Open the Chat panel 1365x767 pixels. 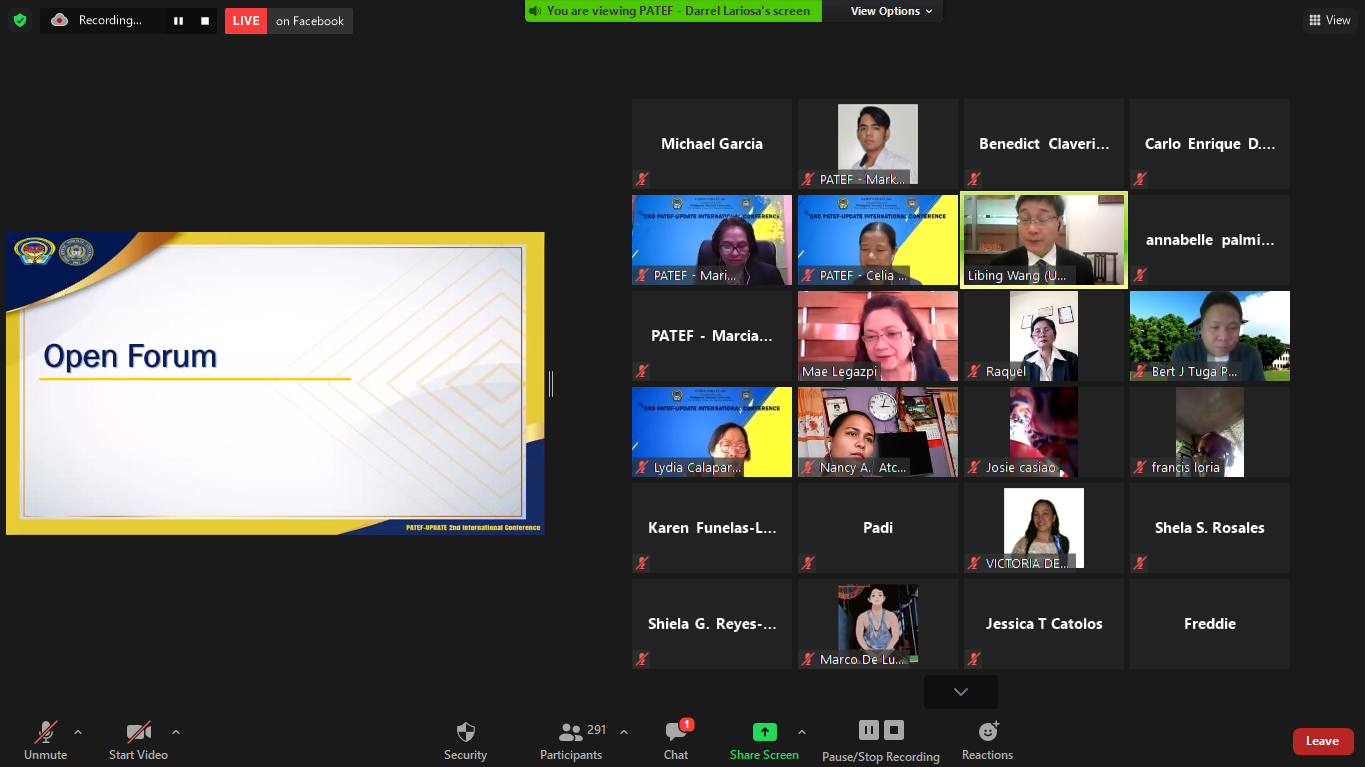point(676,741)
